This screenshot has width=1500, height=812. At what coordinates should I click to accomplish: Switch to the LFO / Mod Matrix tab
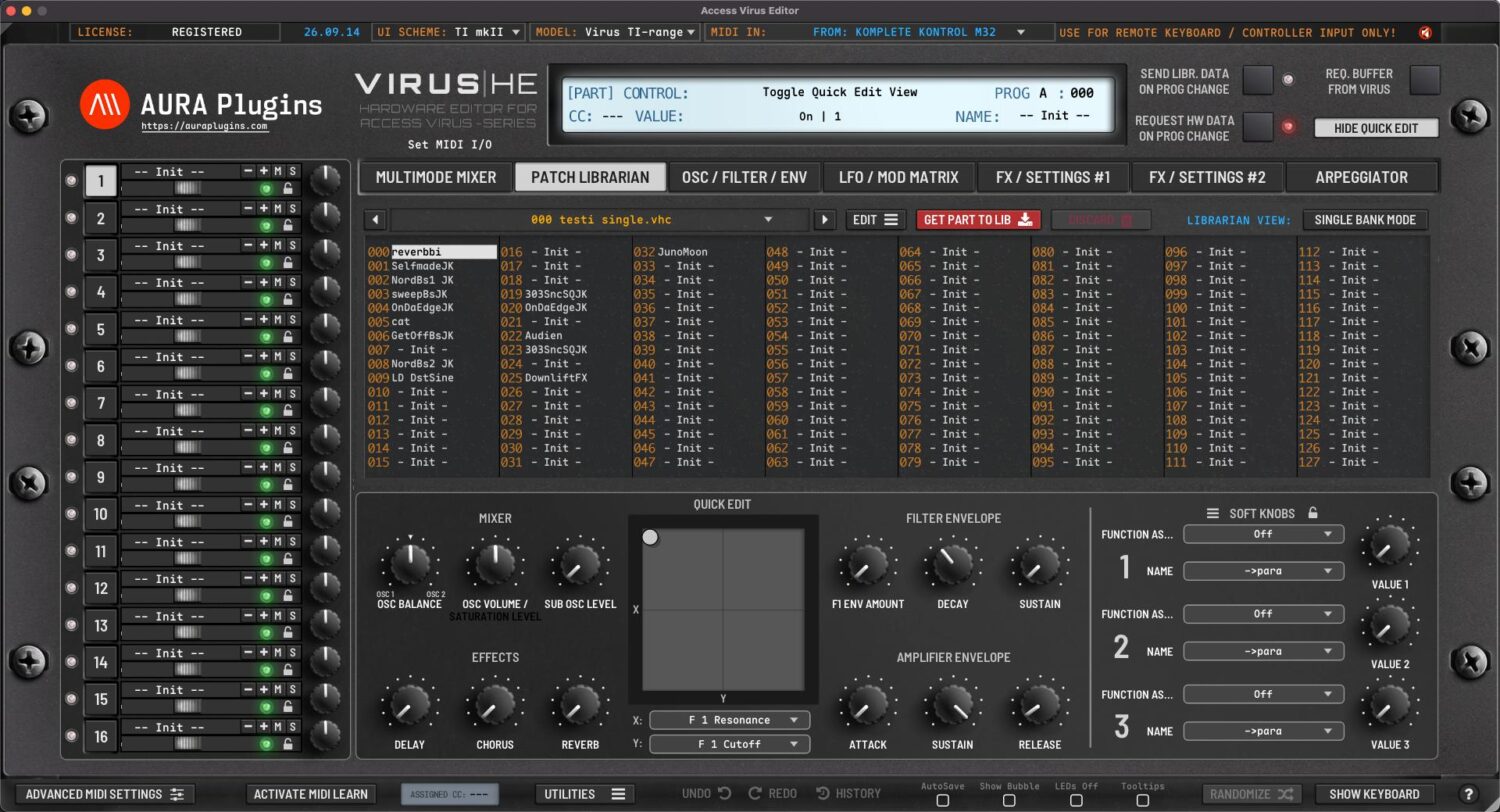[x=898, y=177]
